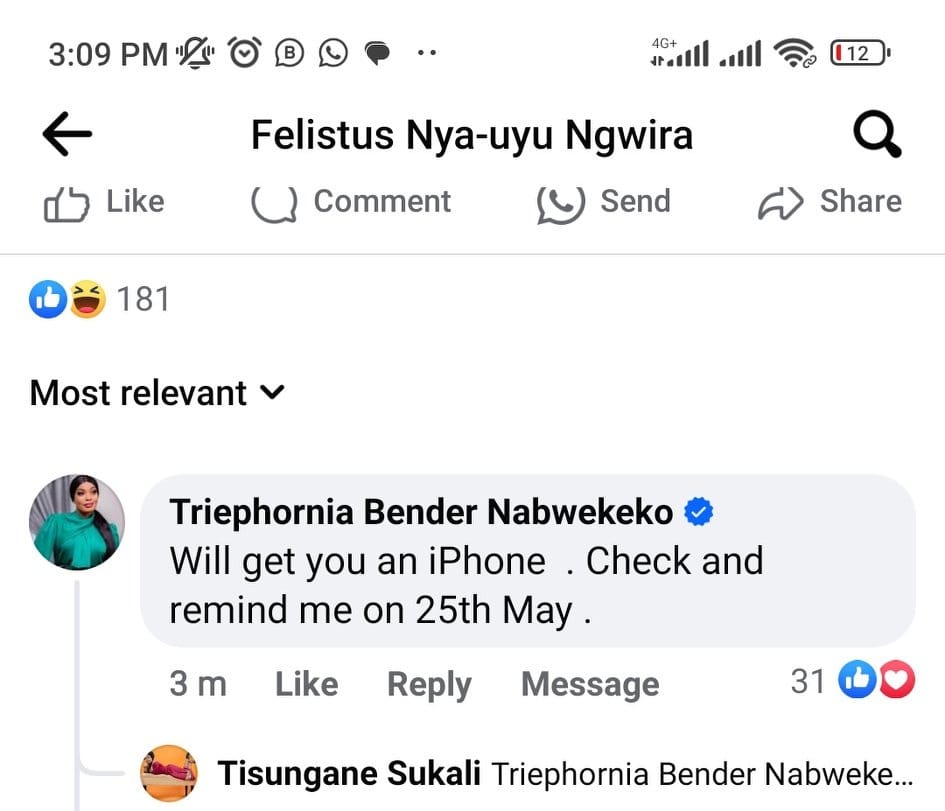Tap Triephornia's profile picture

click(77, 522)
